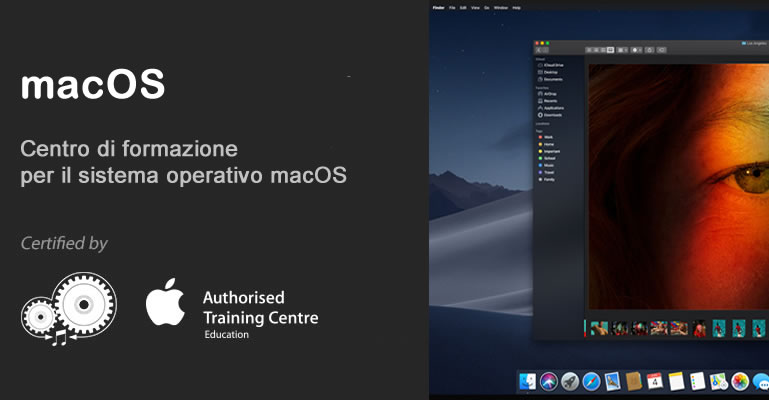This screenshot has width=769, height=400.
Task: Open the Finder menu in menu bar
Action: [438, 8]
